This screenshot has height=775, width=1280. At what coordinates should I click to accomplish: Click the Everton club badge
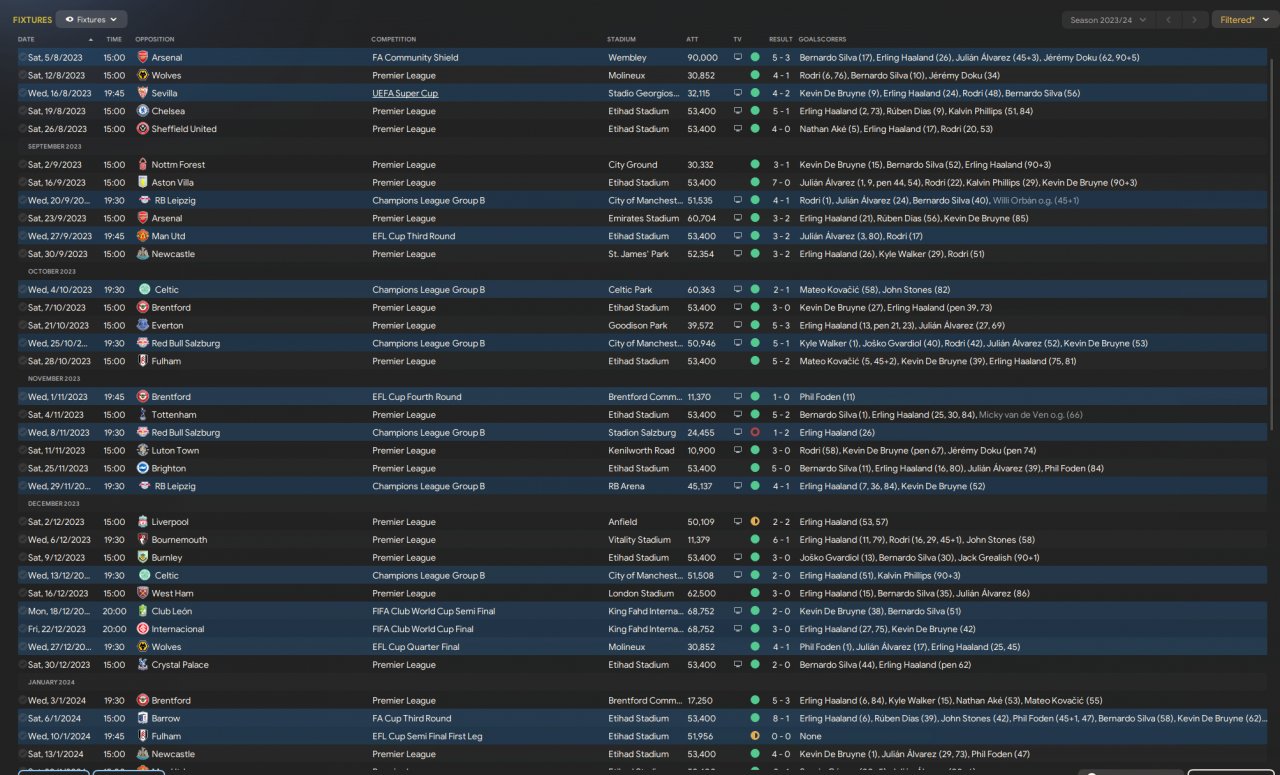(x=143, y=326)
